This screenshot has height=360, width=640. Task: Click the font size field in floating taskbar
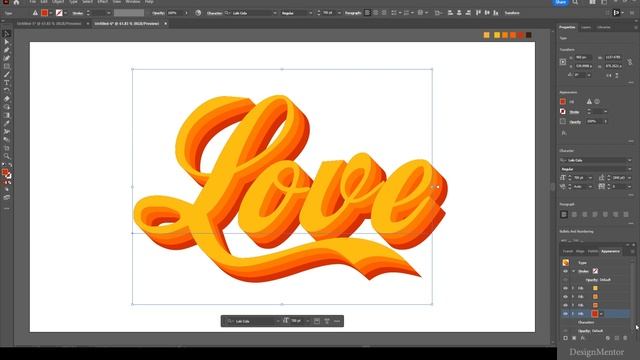pos(297,321)
